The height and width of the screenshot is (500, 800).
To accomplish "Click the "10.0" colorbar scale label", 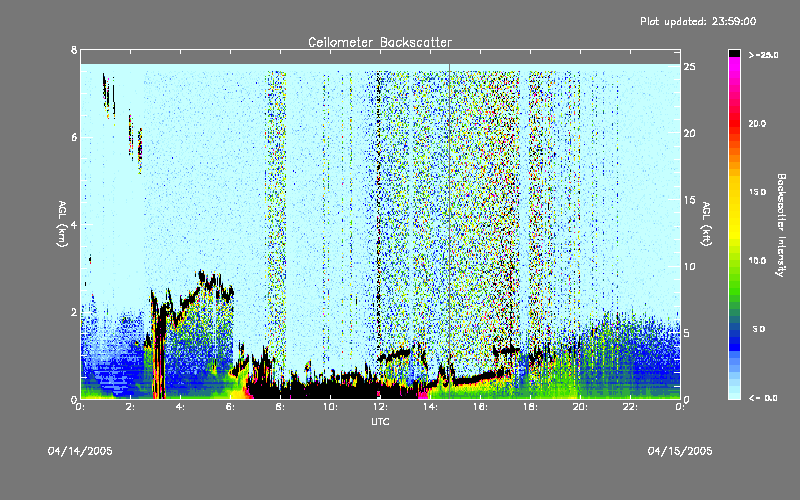I will click(757, 261).
